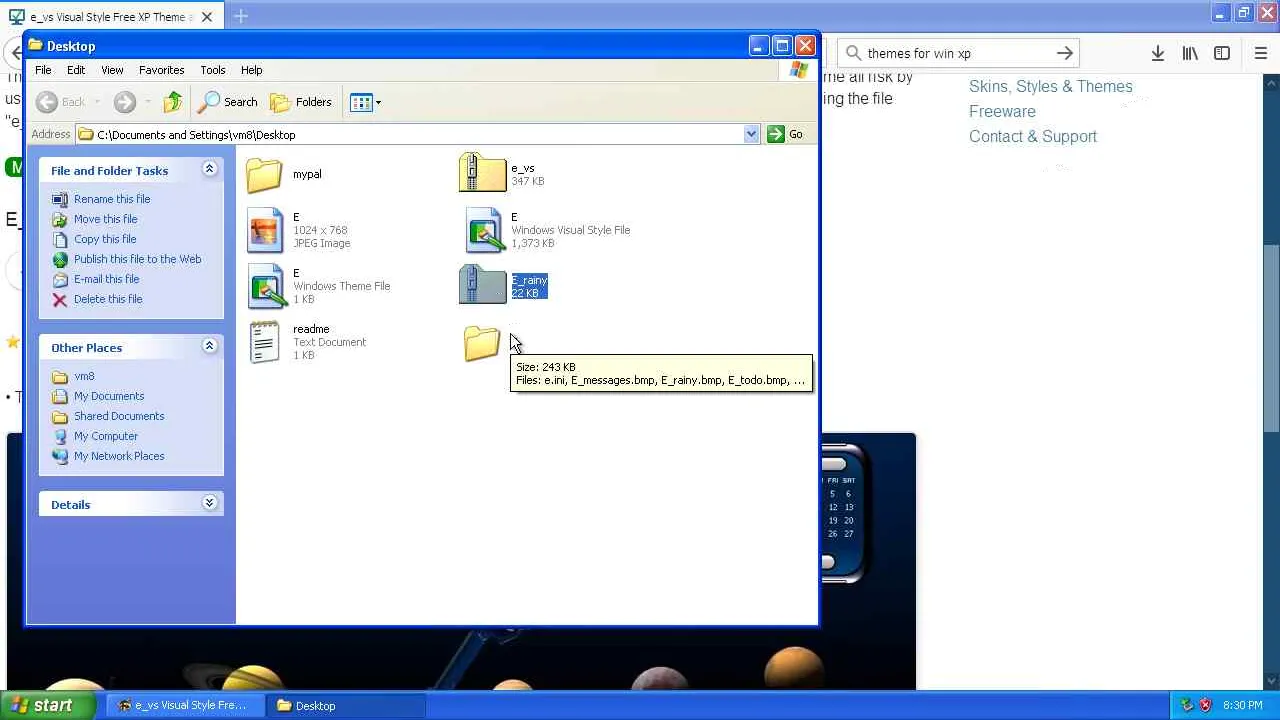Open the browser Library icon

tap(1190, 54)
